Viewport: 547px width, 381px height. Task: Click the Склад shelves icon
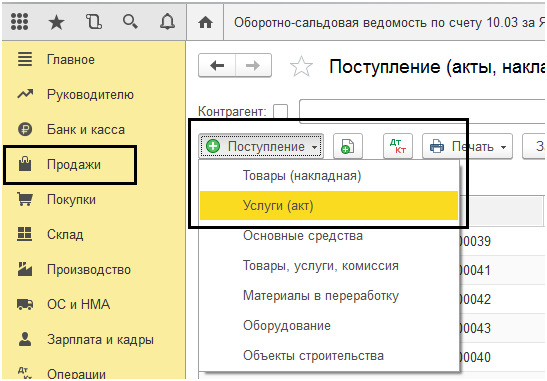(x=24, y=234)
